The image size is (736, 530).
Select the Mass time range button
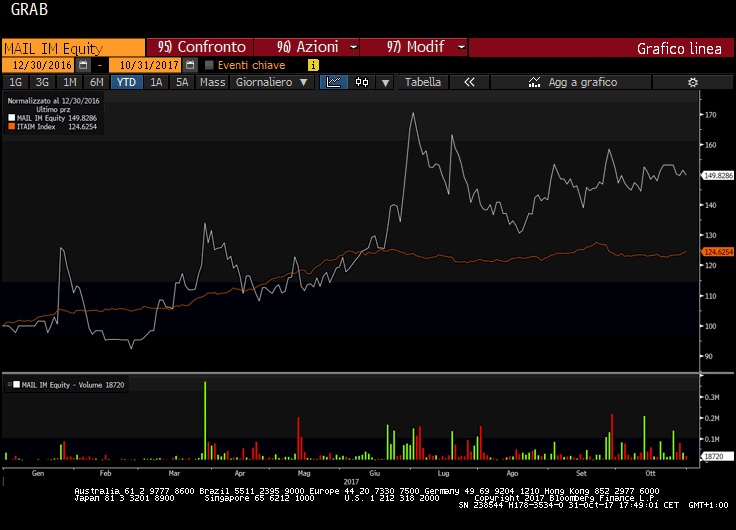pos(212,82)
